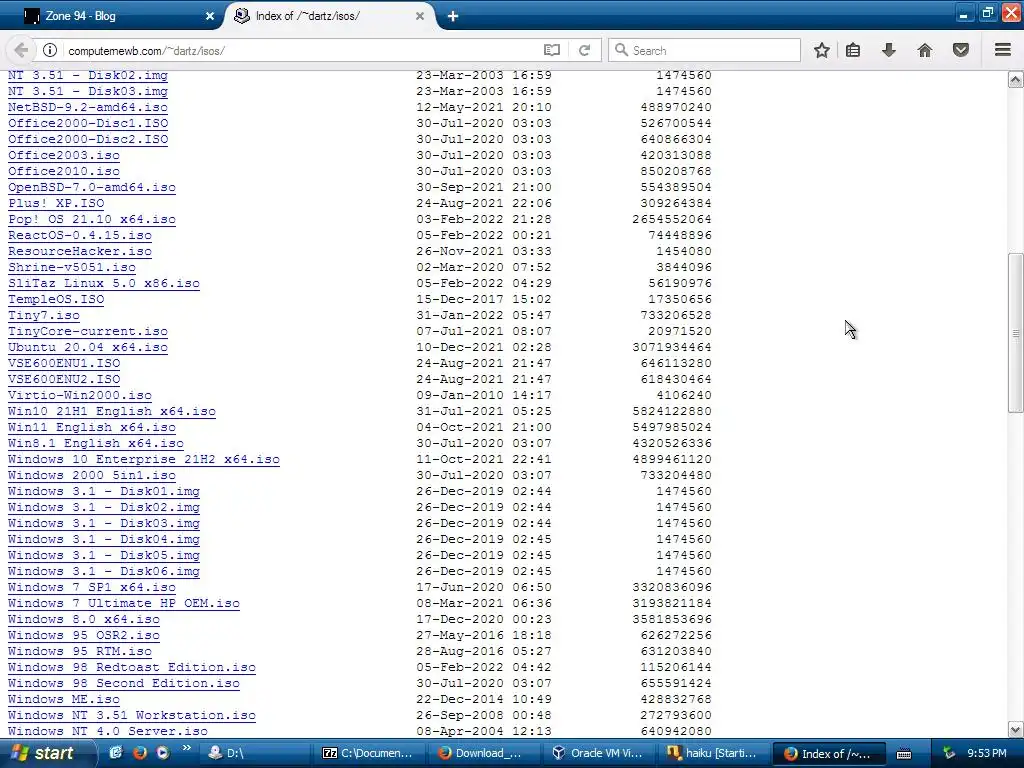This screenshot has height=768, width=1024.
Task: Open Windows 3.1 - Disk04.img link
Action: click(104, 539)
